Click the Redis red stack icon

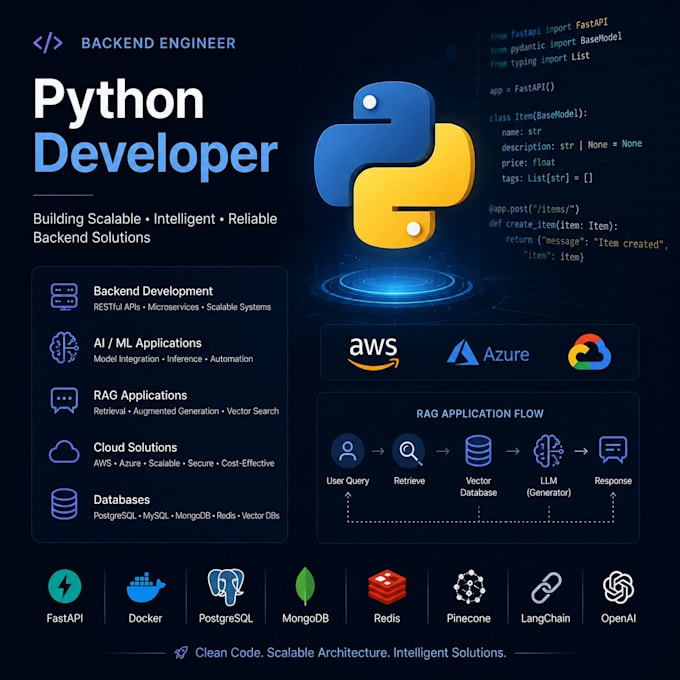[x=387, y=588]
